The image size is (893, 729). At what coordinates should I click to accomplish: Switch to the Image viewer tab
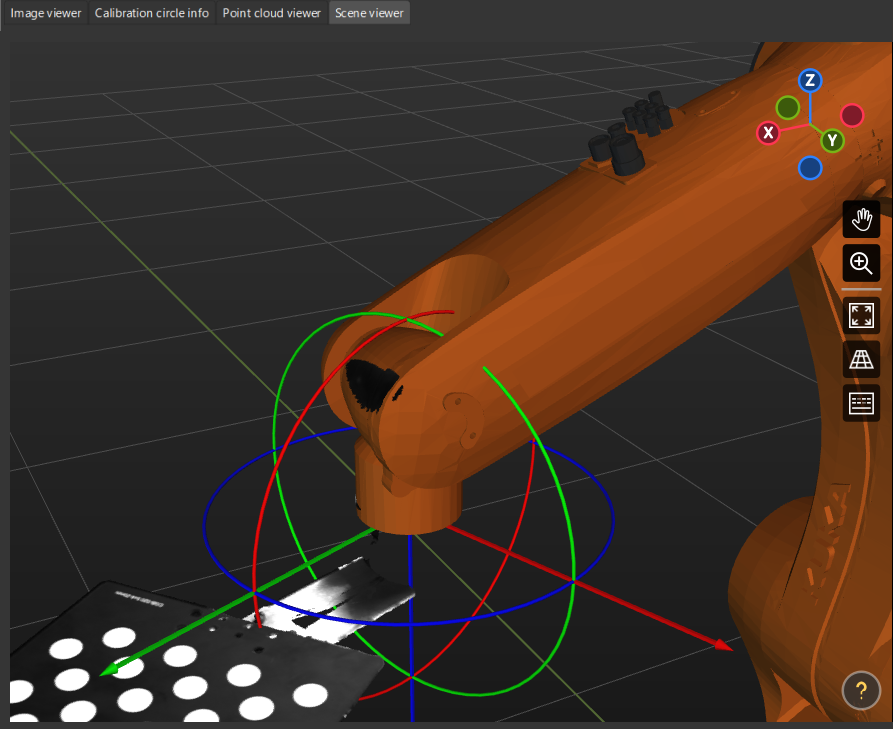45,13
